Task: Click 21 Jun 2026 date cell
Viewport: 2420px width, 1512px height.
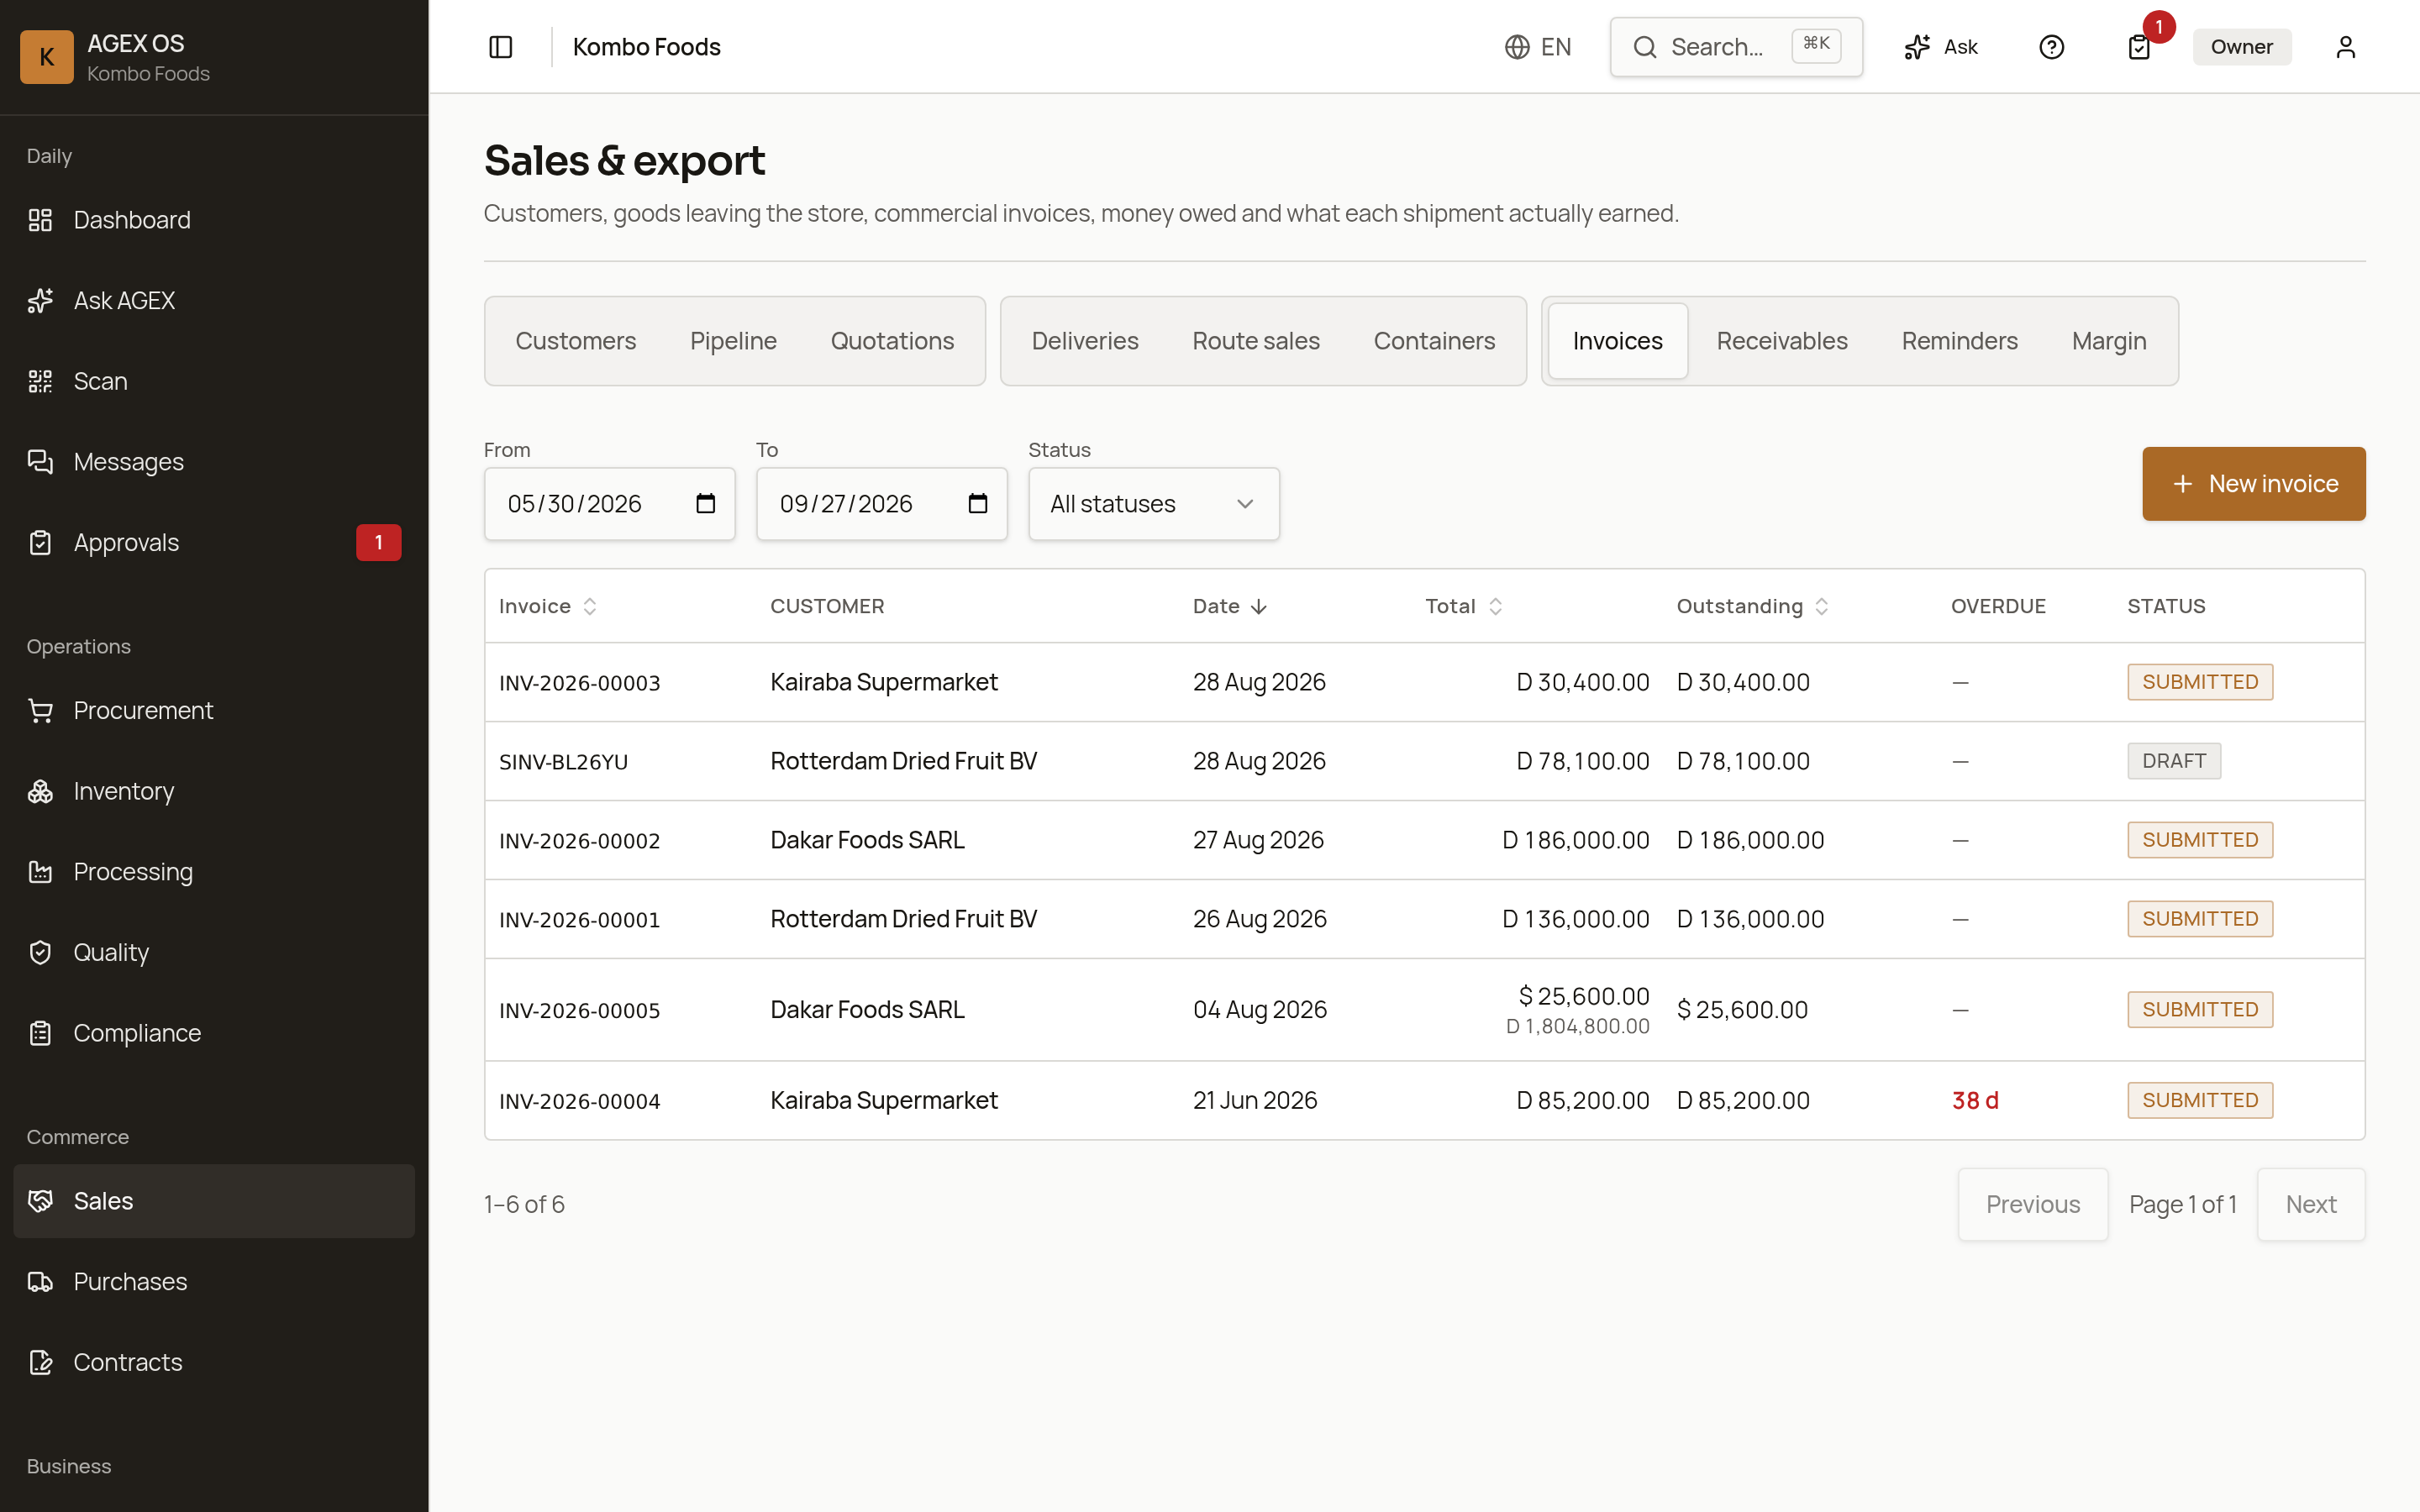Action: point(1254,1101)
